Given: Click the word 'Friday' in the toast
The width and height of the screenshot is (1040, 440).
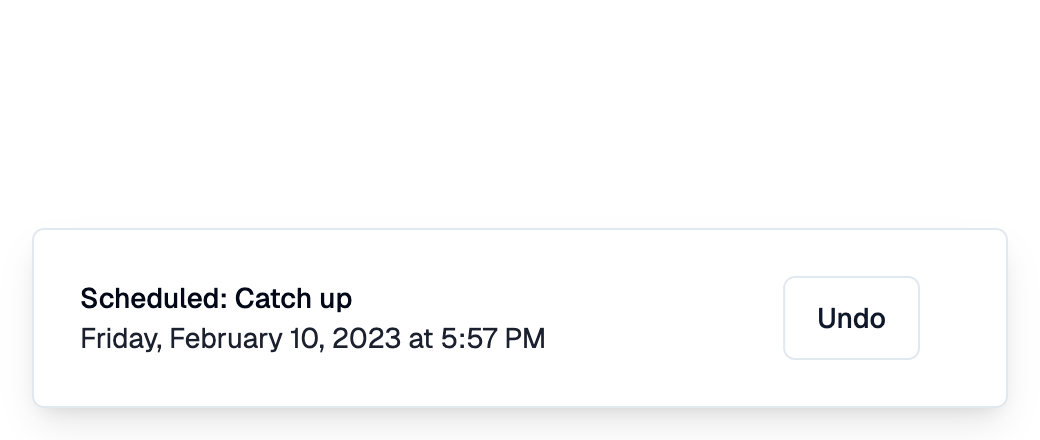Looking at the screenshot, I should (x=121, y=338).
